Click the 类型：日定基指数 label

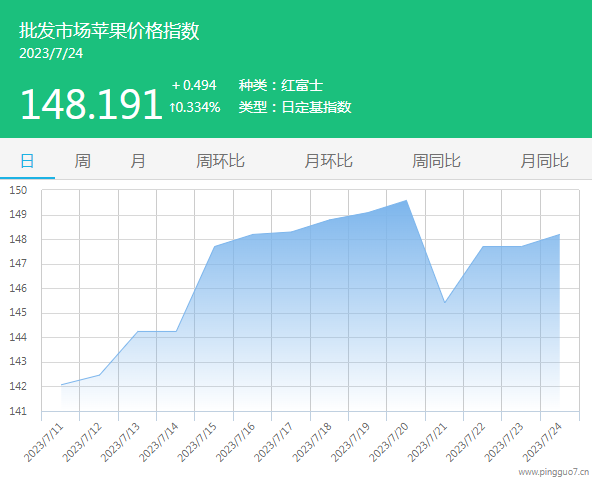pyautogui.click(x=295, y=107)
